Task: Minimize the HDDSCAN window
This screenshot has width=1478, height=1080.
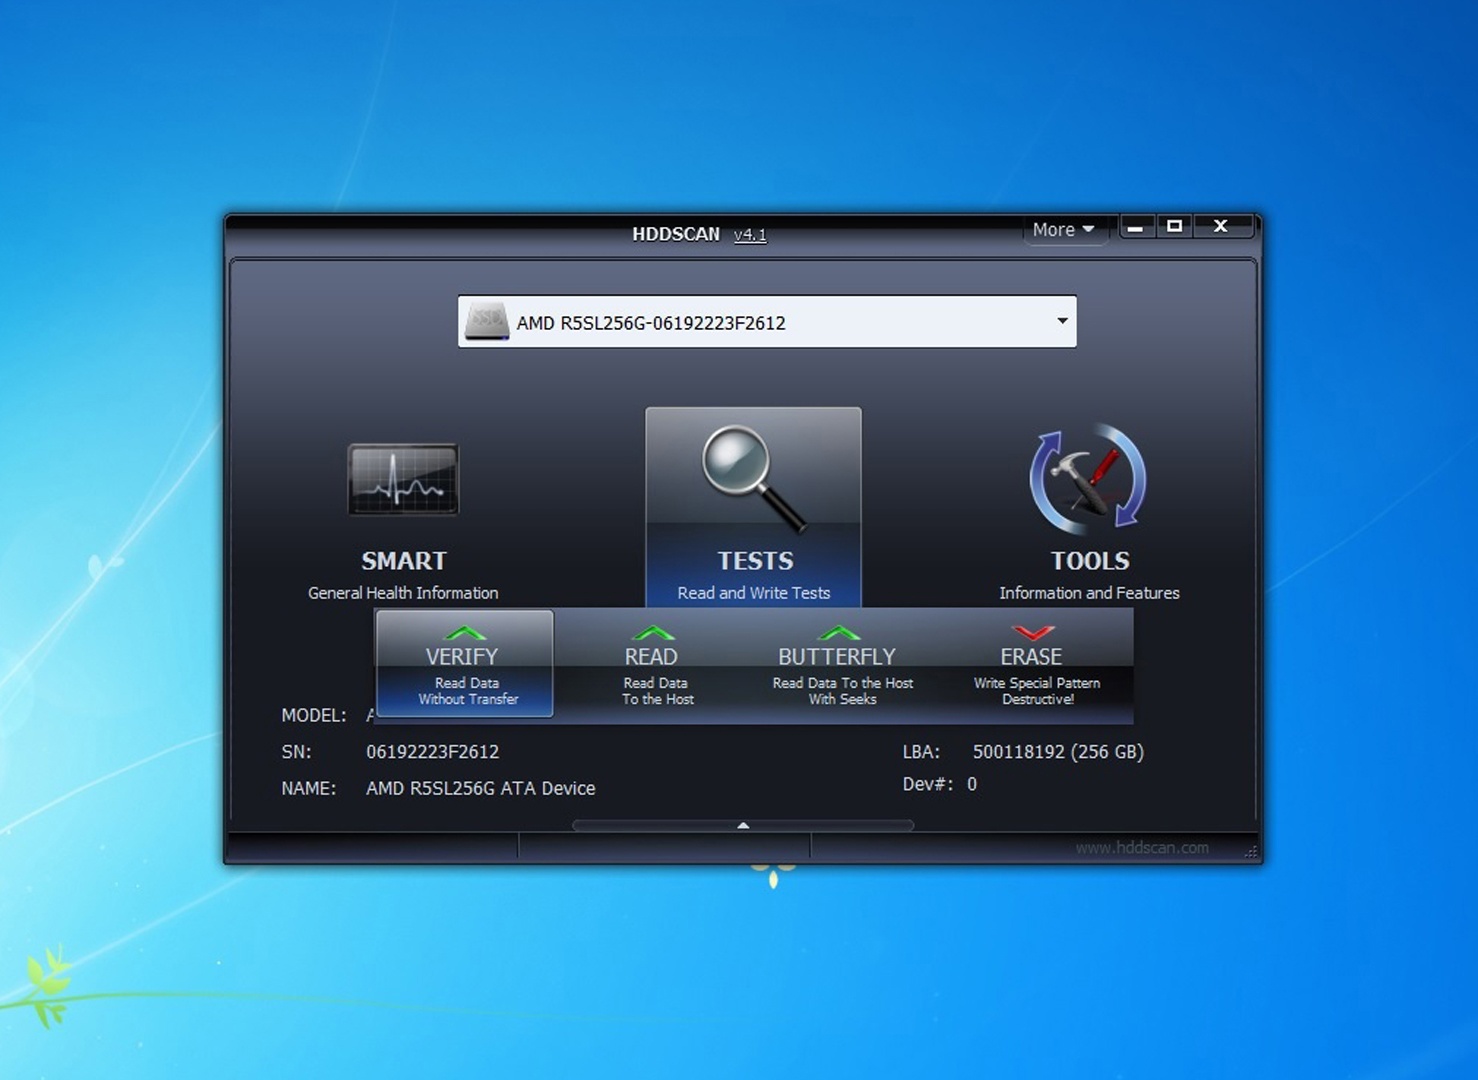Action: (x=1135, y=227)
